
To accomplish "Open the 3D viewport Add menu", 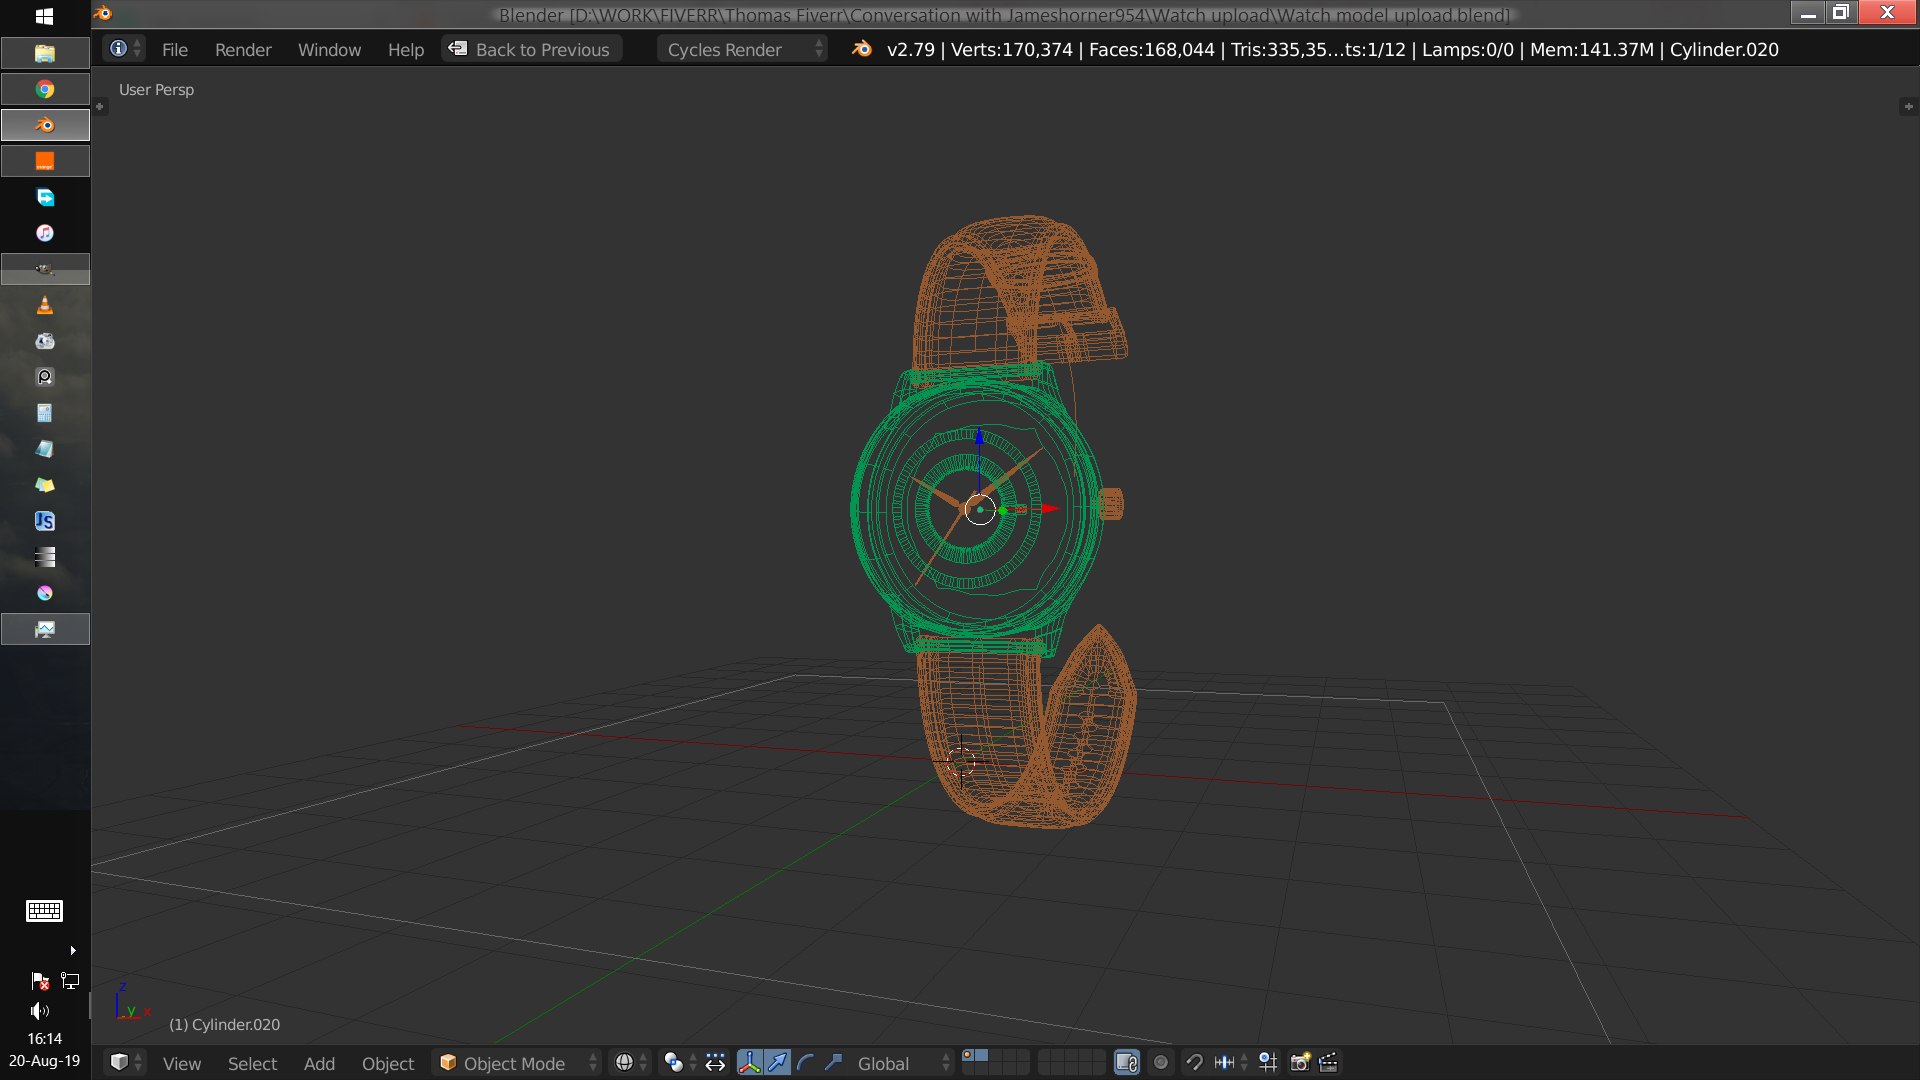I will pyautogui.click(x=319, y=1063).
